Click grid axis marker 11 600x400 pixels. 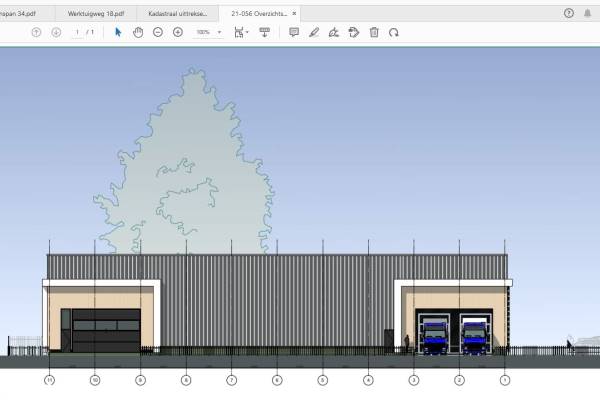click(x=49, y=380)
